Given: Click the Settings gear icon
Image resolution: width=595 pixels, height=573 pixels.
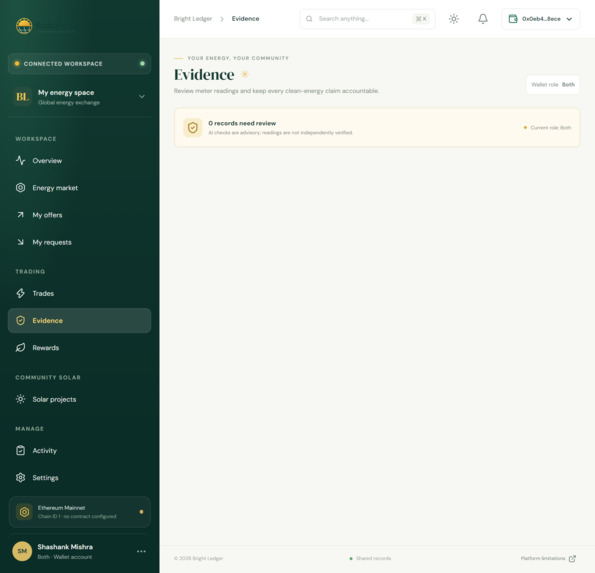Looking at the screenshot, I should point(20,478).
